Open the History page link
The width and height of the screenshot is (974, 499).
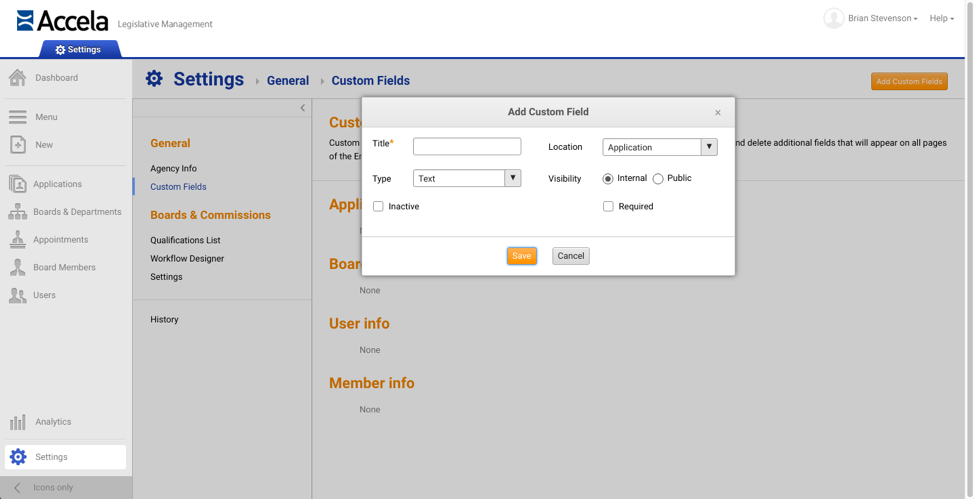click(164, 319)
